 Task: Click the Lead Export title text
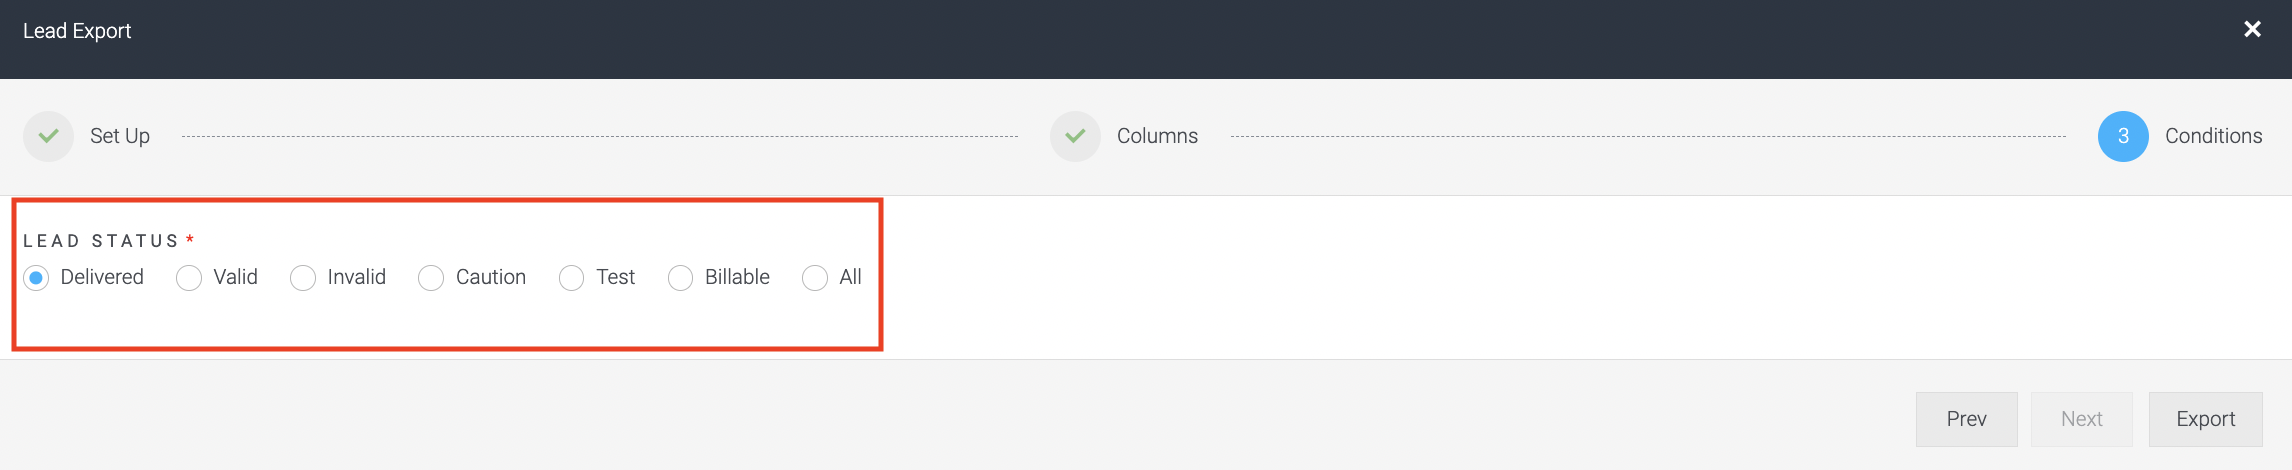77,31
